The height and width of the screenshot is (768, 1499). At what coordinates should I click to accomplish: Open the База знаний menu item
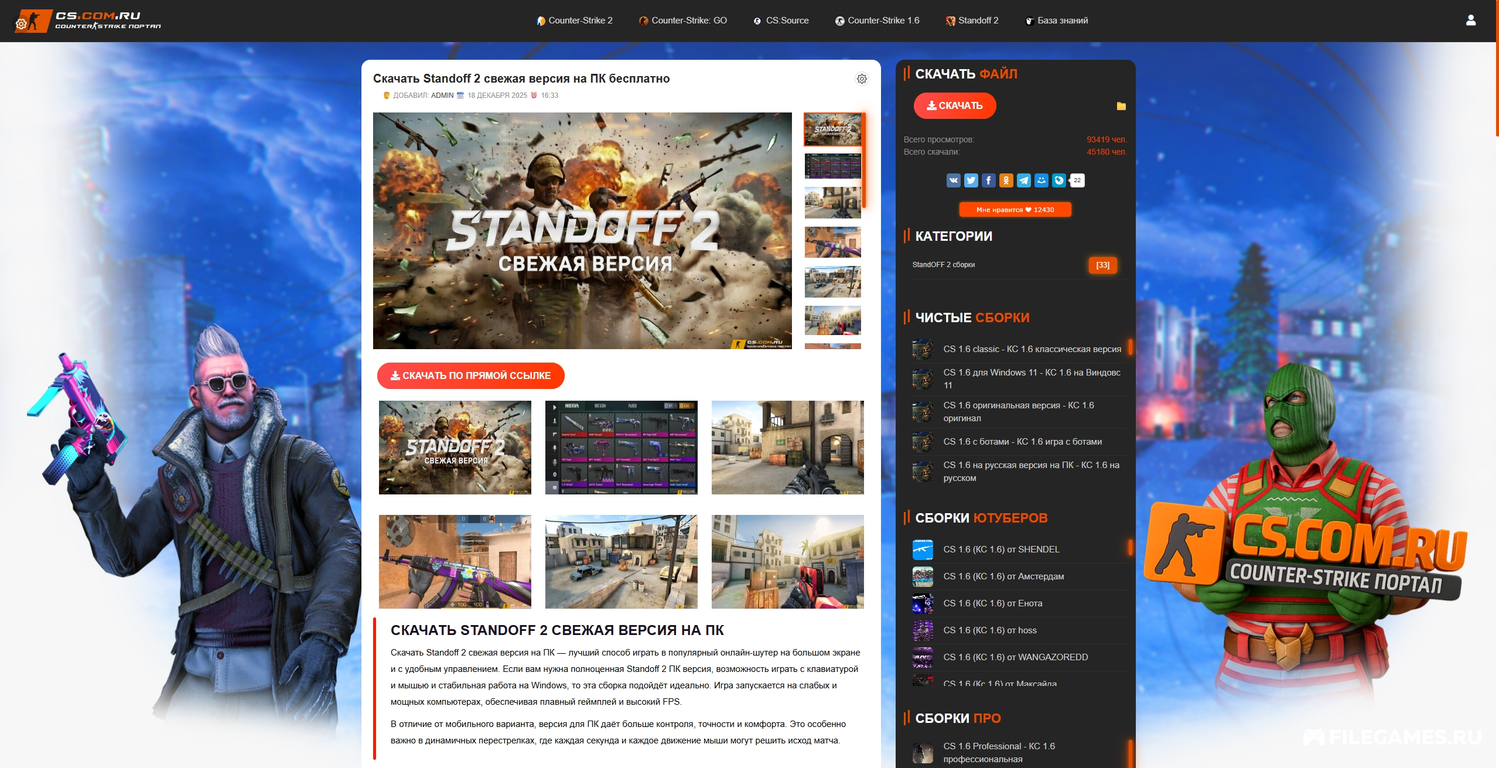pyautogui.click(x=1056, y=21)
